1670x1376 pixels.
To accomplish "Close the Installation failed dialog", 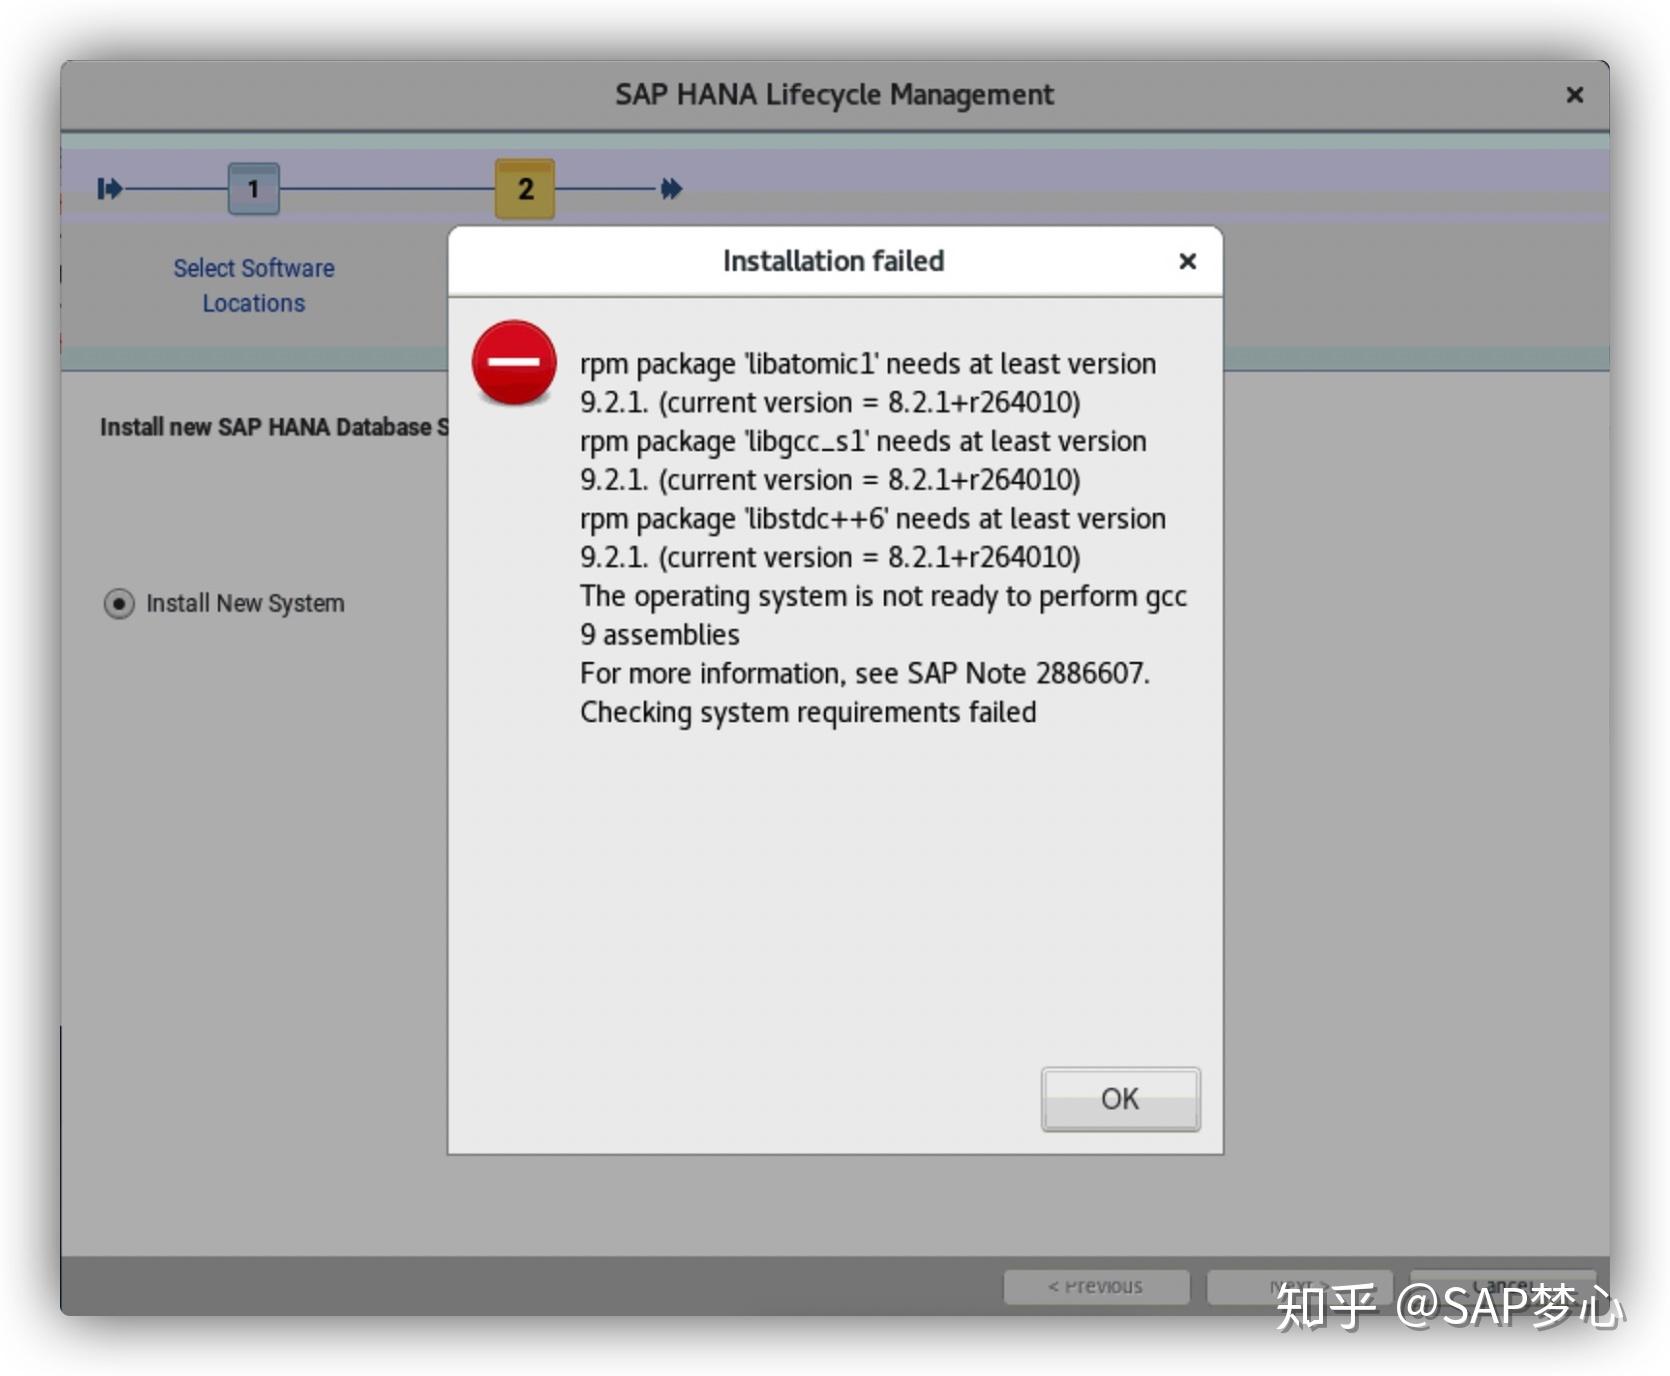I will point(1187,261).
